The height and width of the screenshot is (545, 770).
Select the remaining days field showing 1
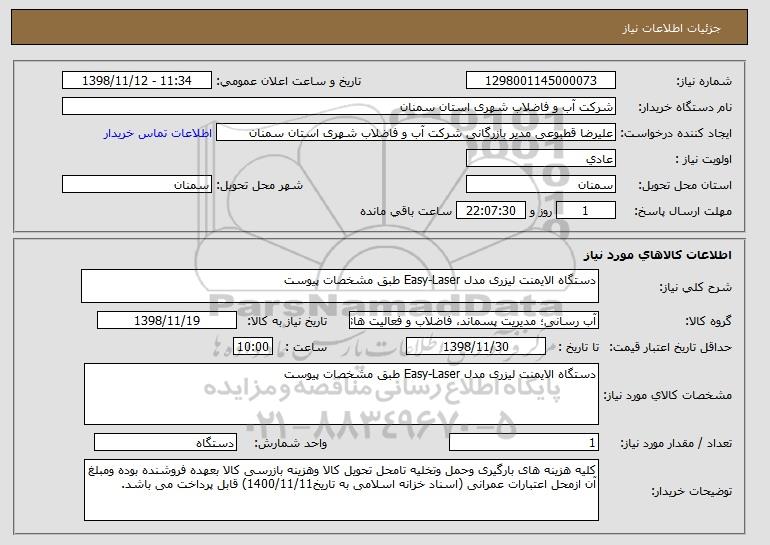click(x=585, y=211)
